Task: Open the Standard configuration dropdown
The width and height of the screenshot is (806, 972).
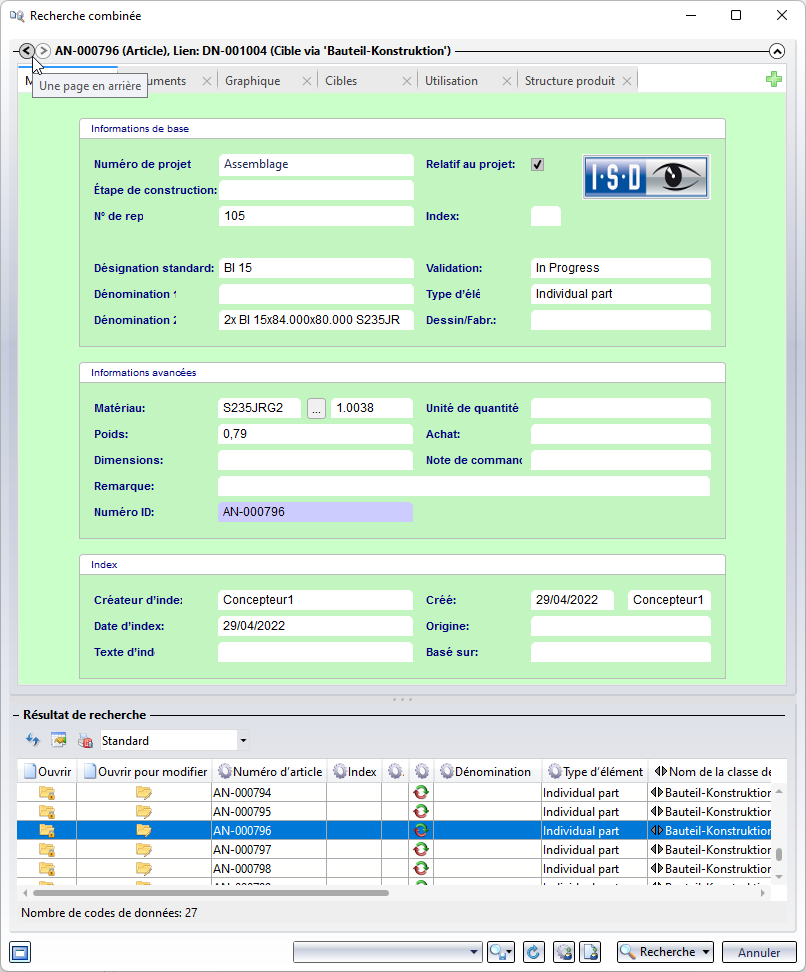Action: tap(243, 741)
